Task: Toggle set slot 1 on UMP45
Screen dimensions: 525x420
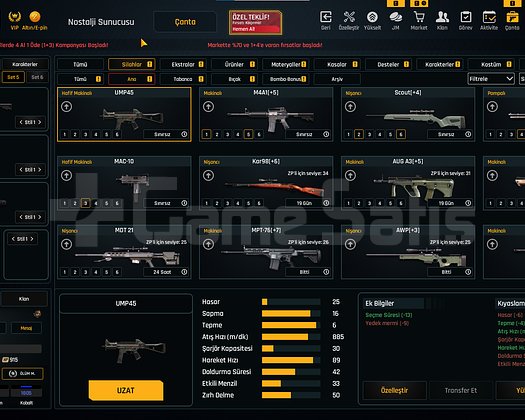Action: (x=65, y=134)
